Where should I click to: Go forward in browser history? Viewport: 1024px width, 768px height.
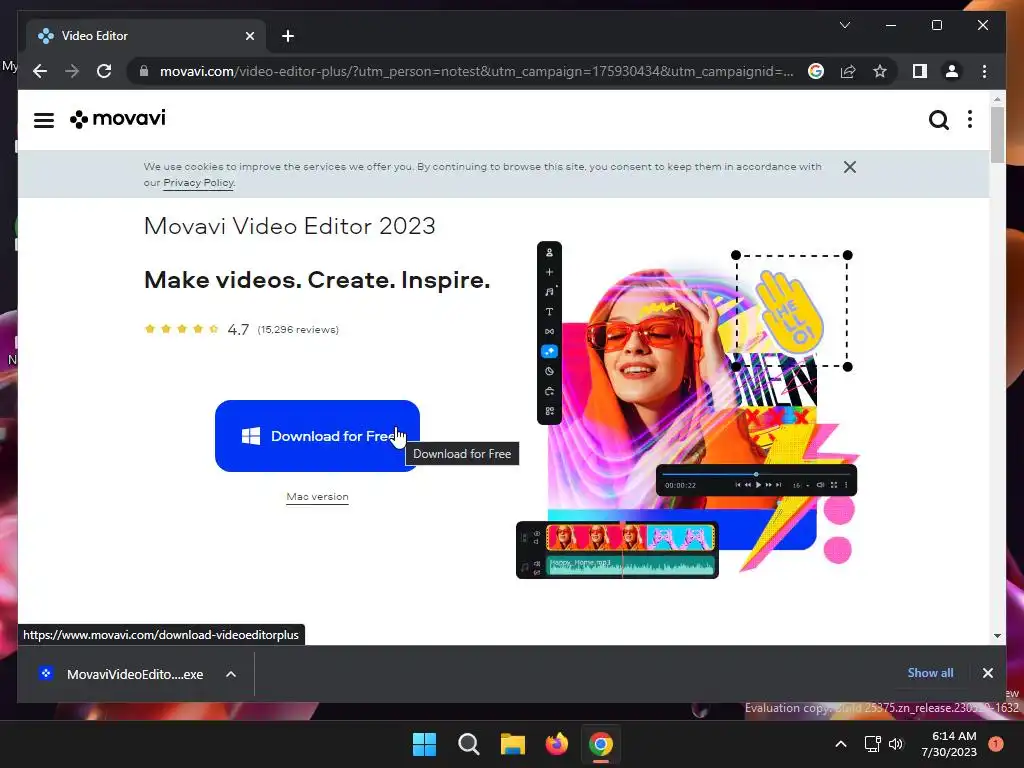(x=72, y=71)
